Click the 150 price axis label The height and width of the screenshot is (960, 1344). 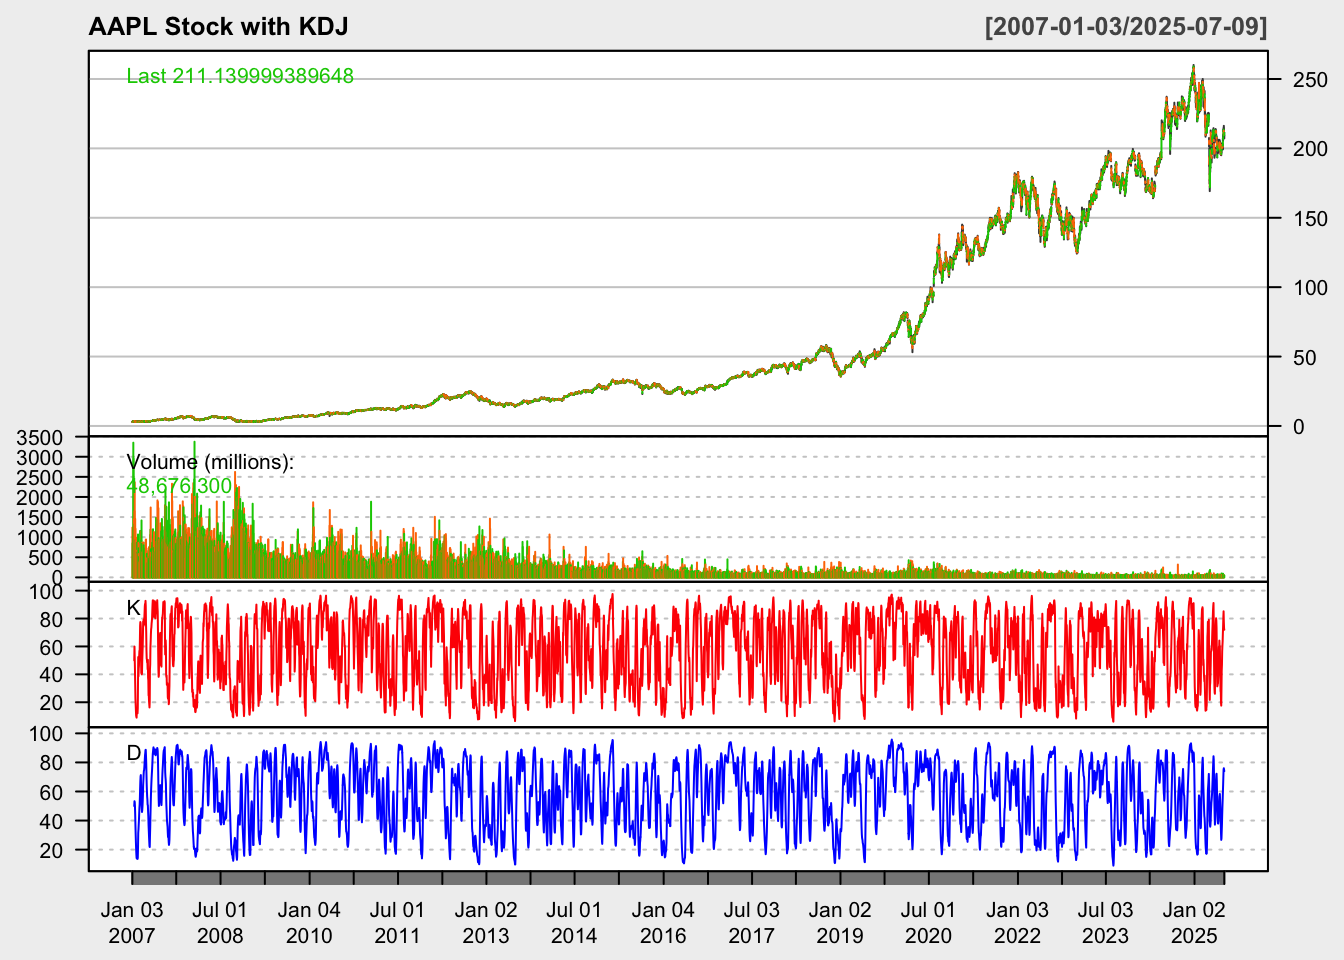click(x=1310, y=219)
